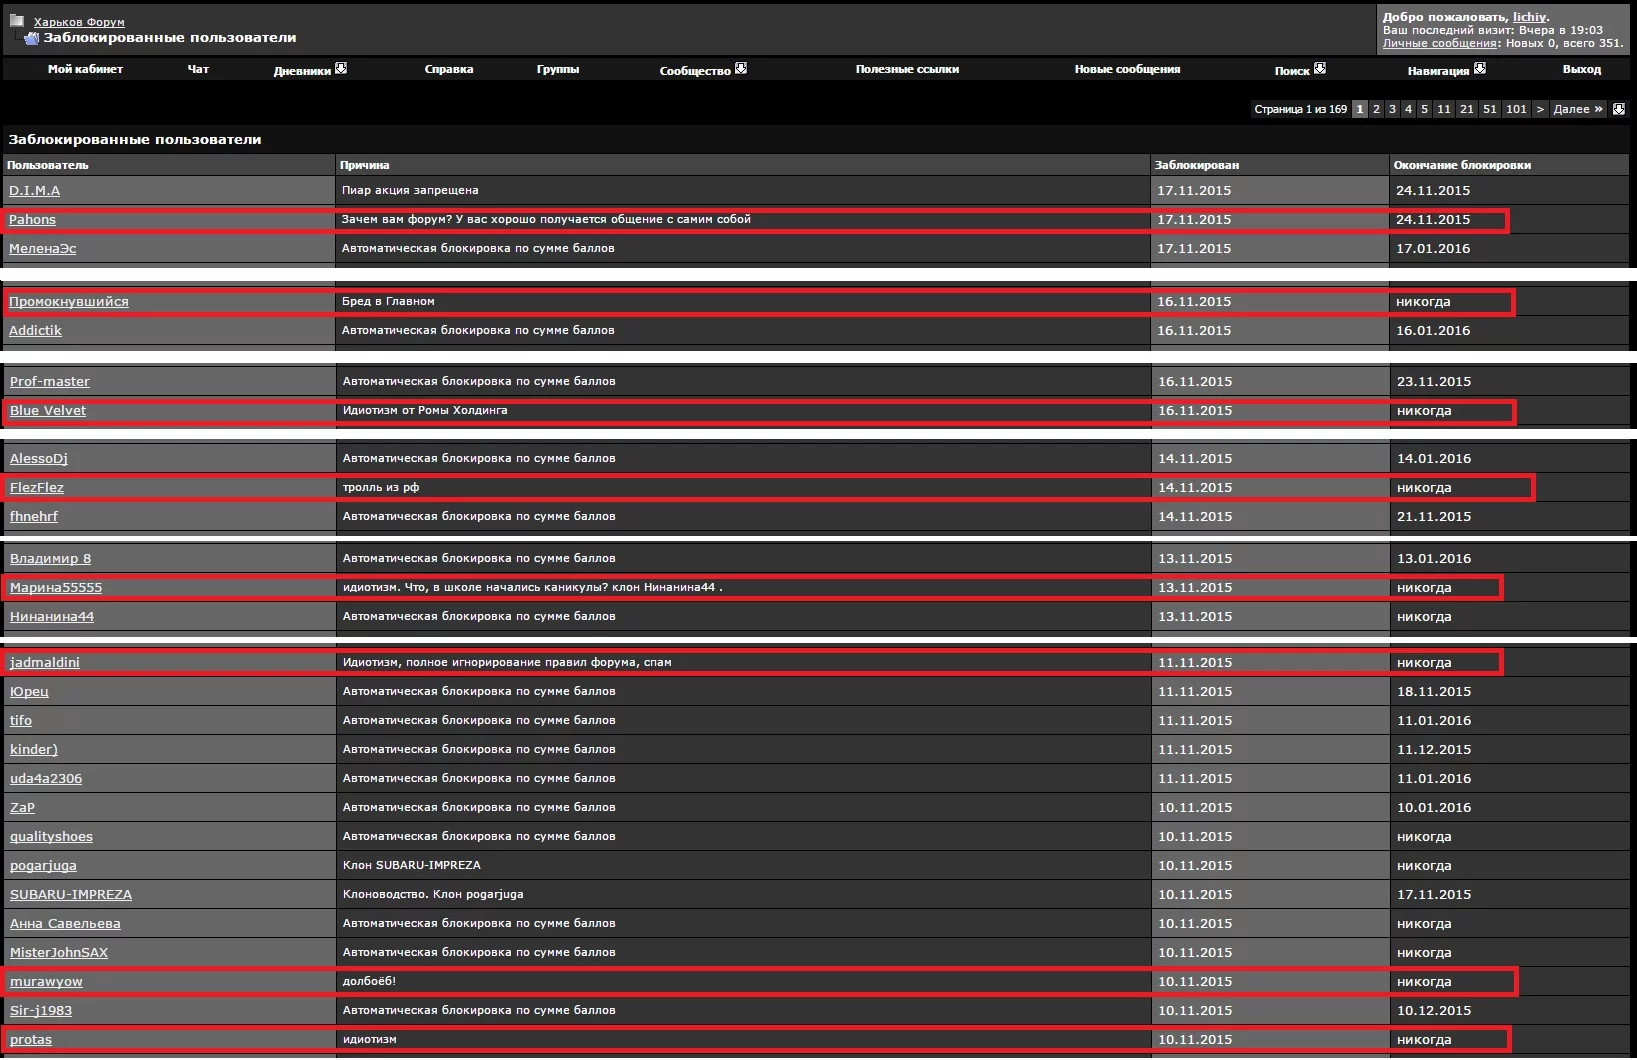Viewport: 1637px width, 1060px height.
Task: Open the Личные сообщения link
Action: (1439, 43)
